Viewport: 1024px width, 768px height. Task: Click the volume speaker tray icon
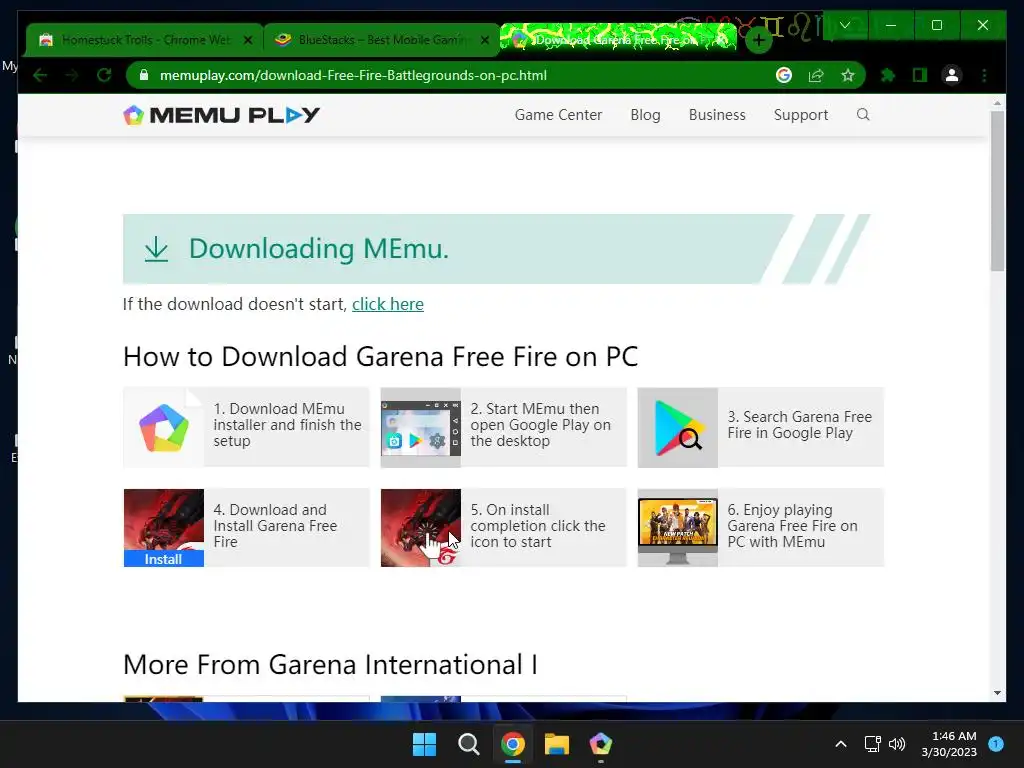click(897, 744)
